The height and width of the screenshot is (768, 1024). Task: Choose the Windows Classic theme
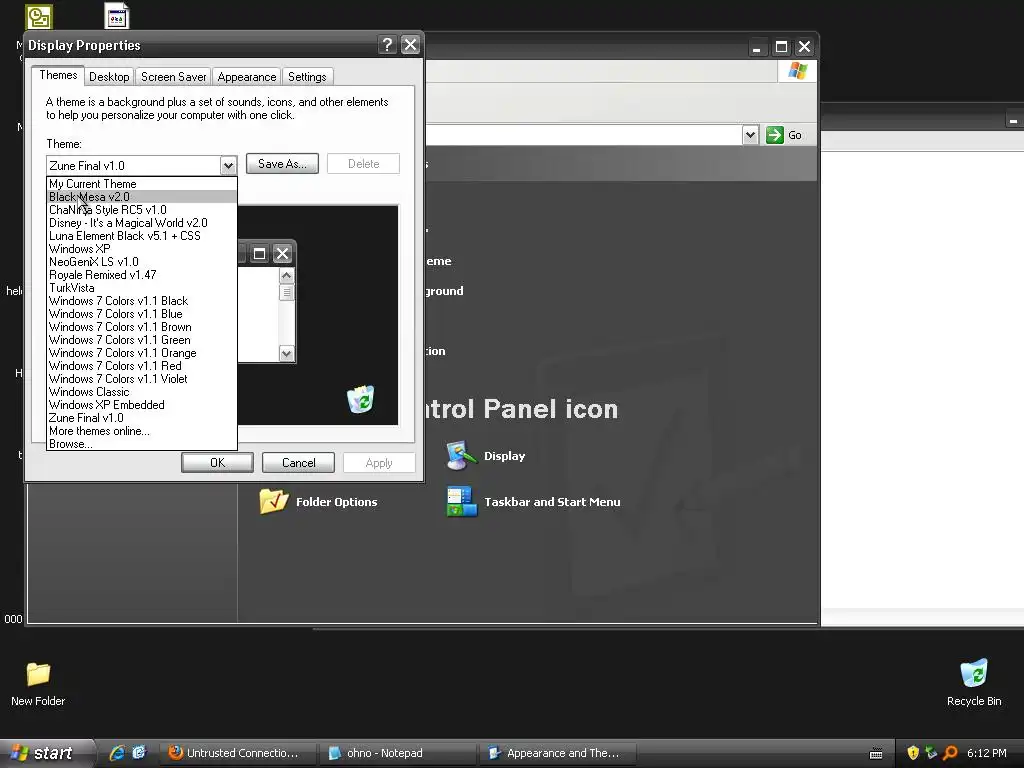[142, 392]
